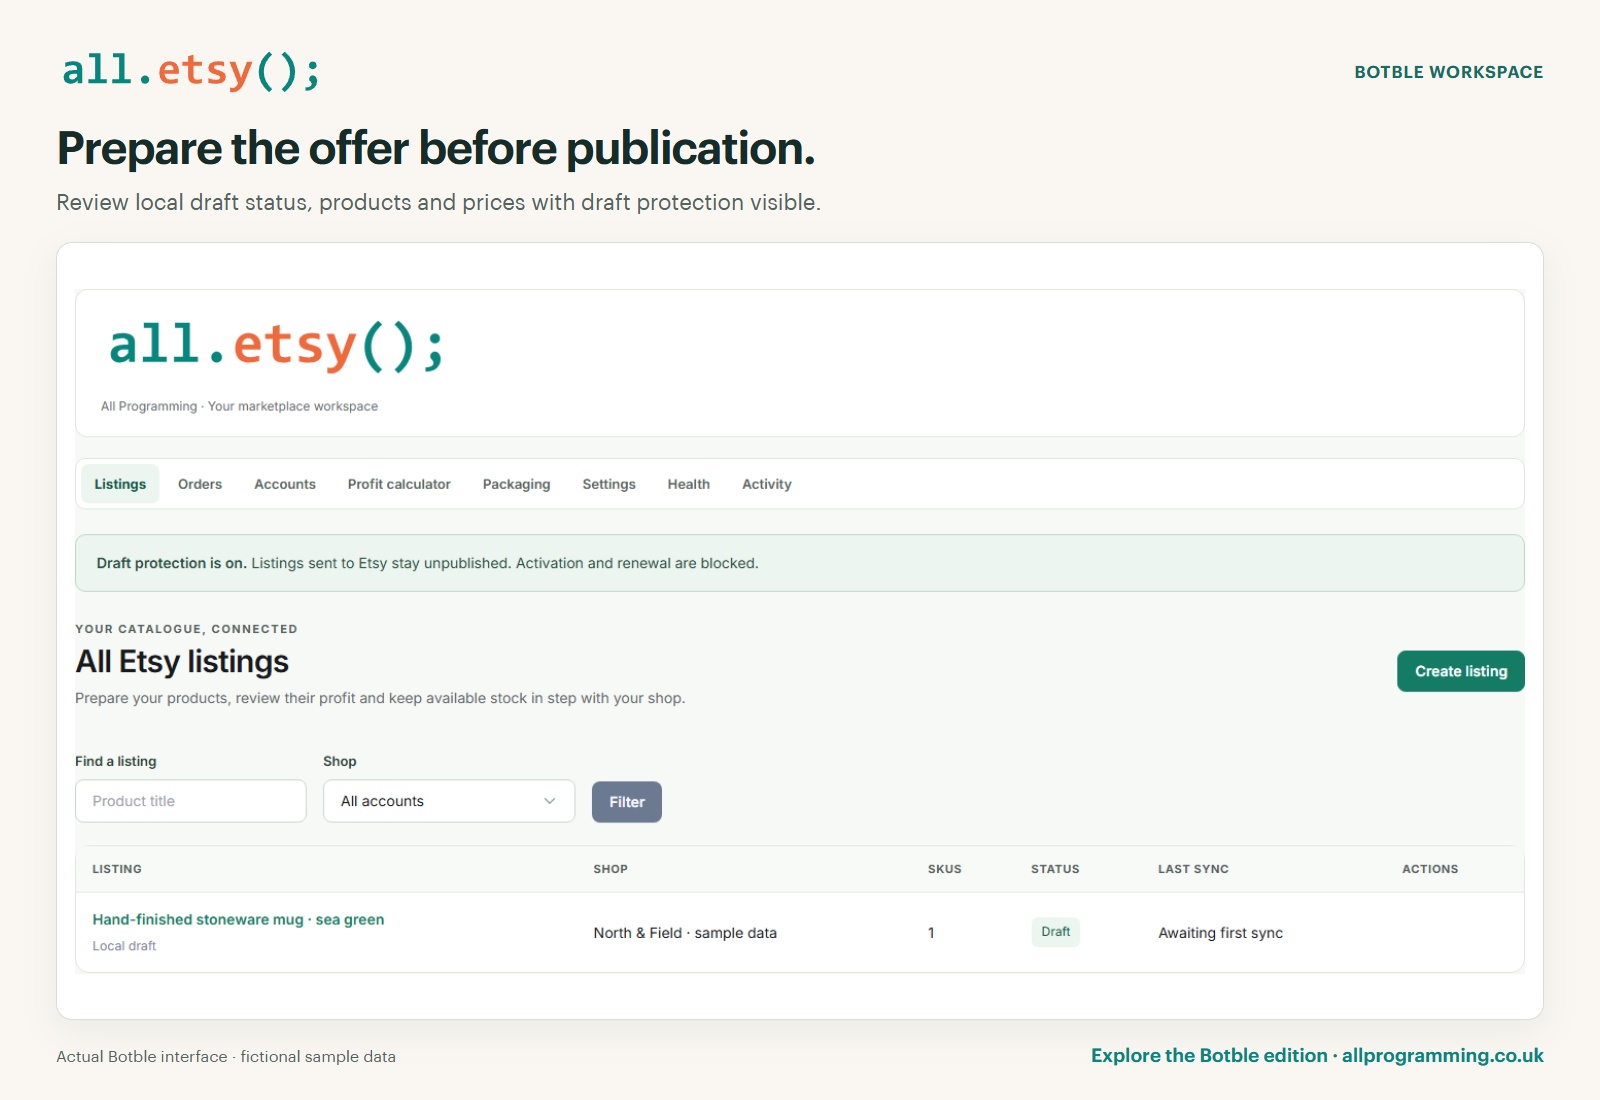1600x1100 pixels.
Task: Click the 'Find a listing' field label
Action: click(116, 761)
